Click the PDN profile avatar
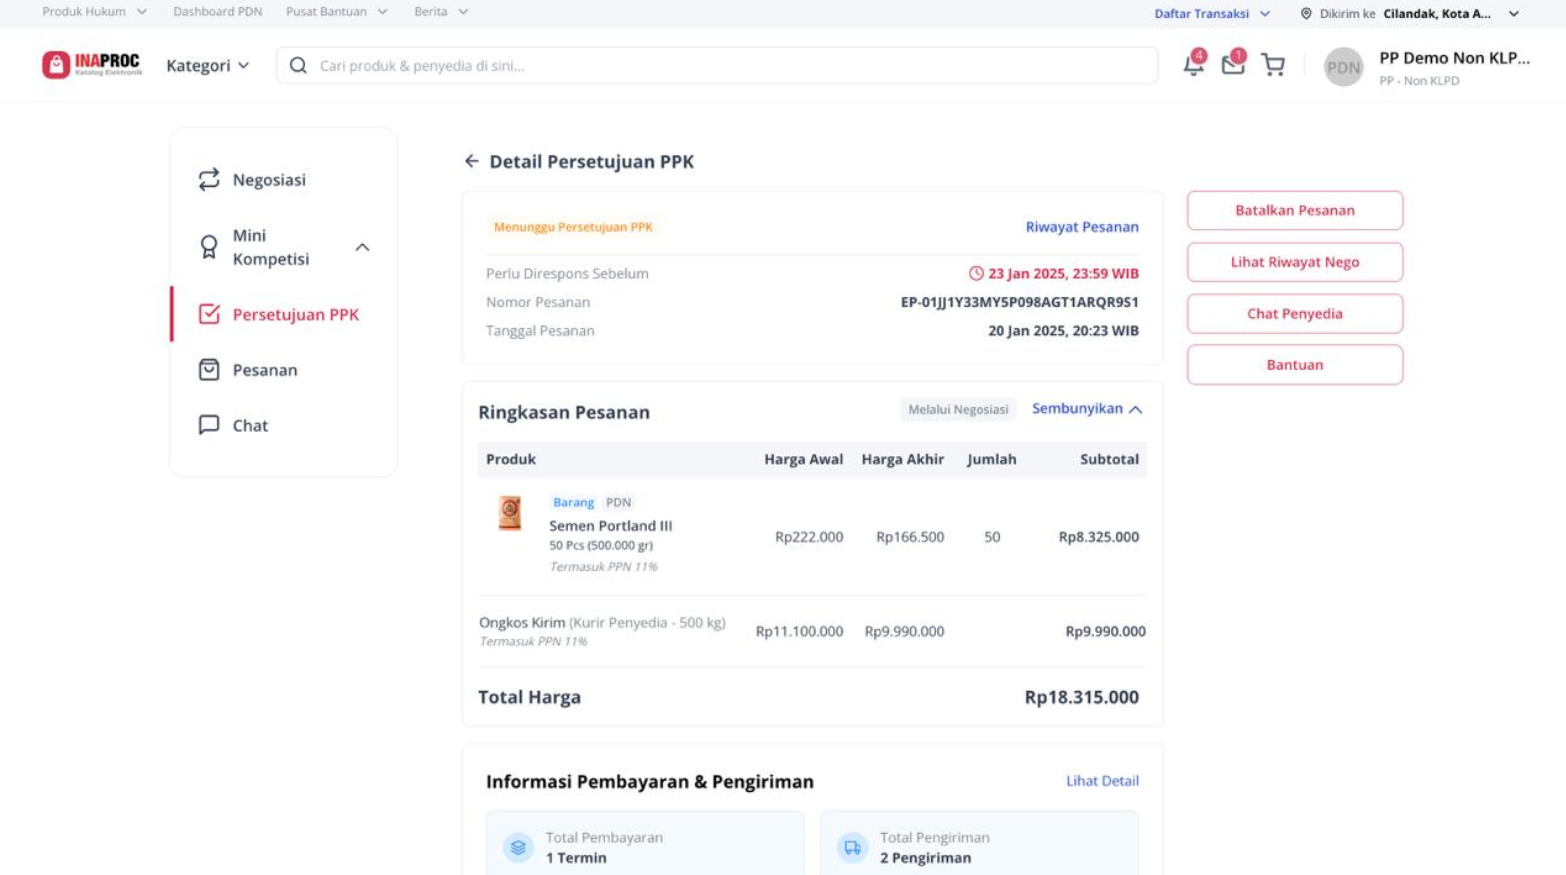This screenshot has width=1566, height=875. 1343,67
